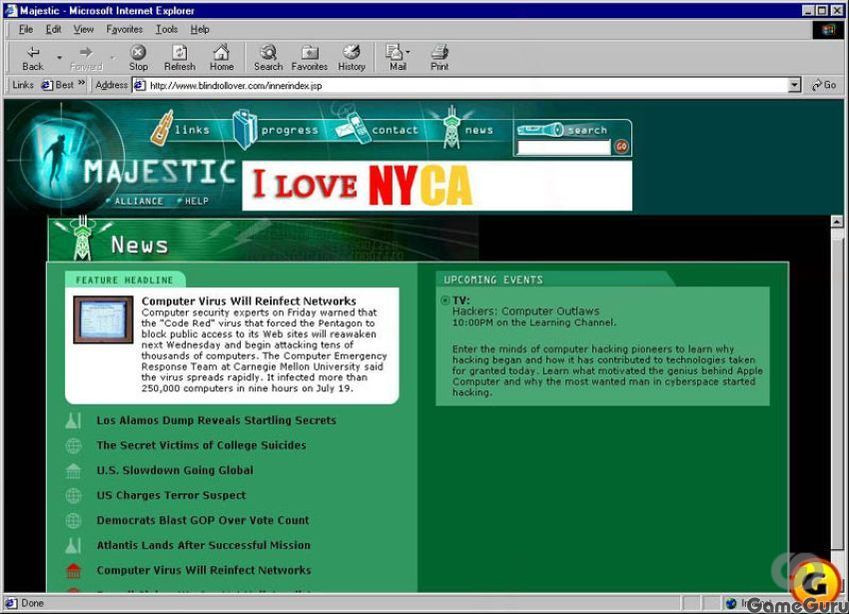
Task: Click building icon beside U.S. Slowdown headline
Action: click(x=73, y=471)
